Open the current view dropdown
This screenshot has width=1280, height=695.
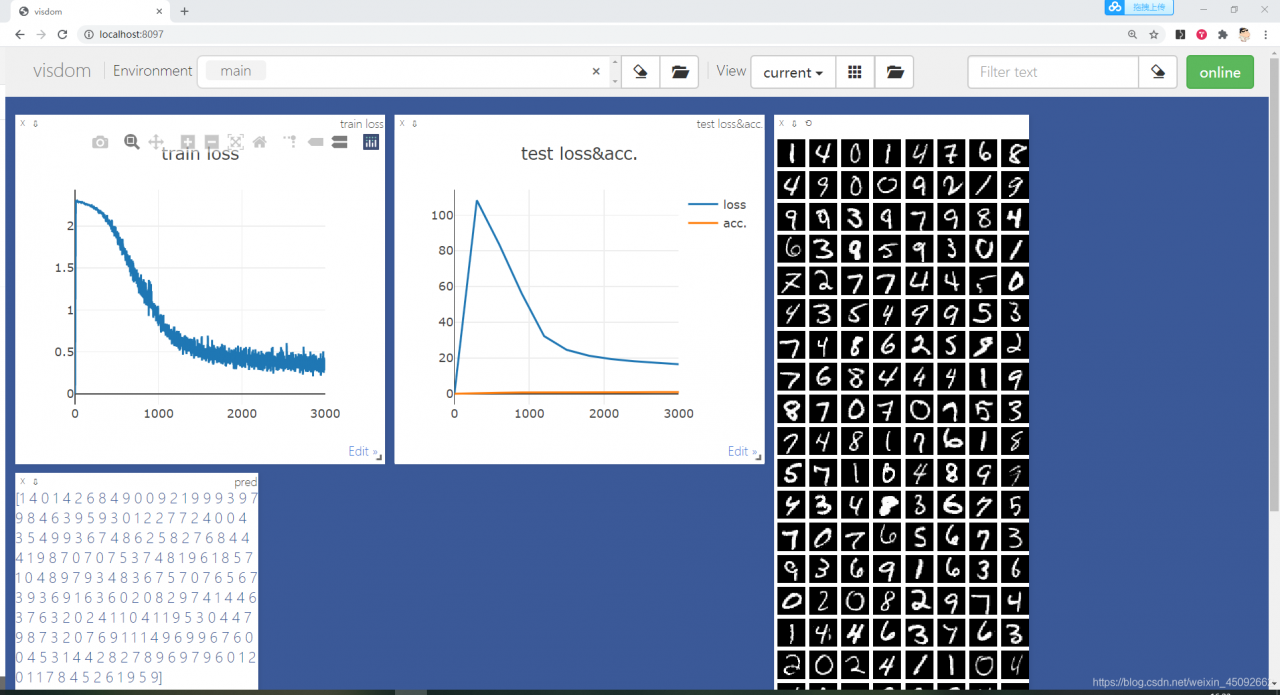pos(793,72)
